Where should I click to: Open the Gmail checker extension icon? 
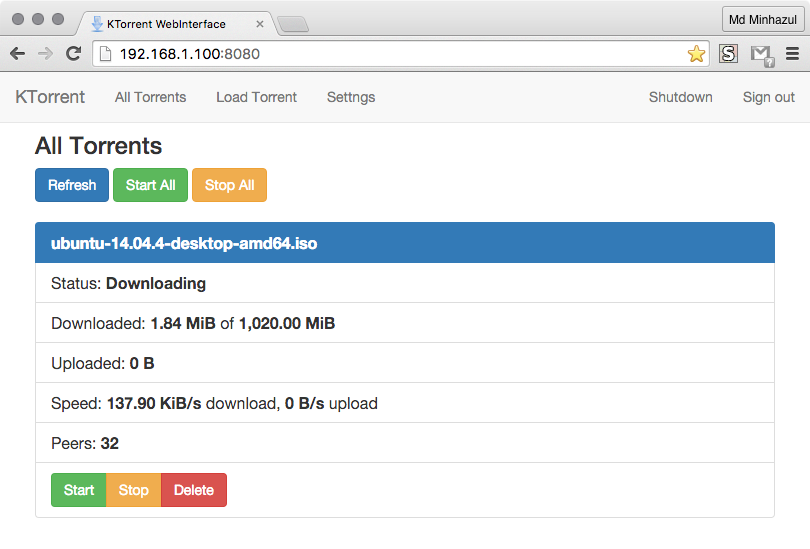coord(762,55)
